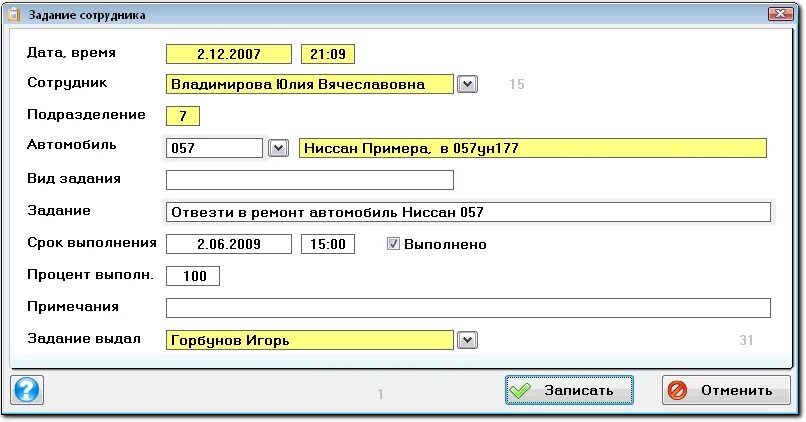
Task: Open help via the question mark icon
Action: pos(27,390)
